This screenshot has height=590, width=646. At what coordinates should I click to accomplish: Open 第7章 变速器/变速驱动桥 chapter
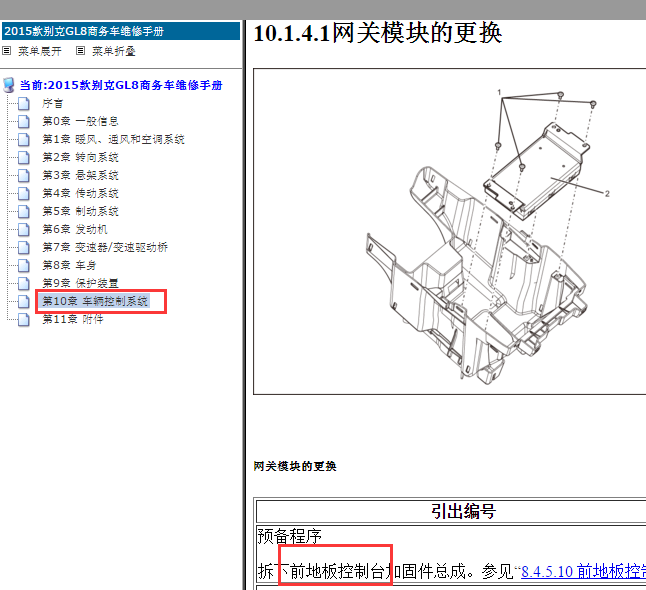(x=105, y=247)
